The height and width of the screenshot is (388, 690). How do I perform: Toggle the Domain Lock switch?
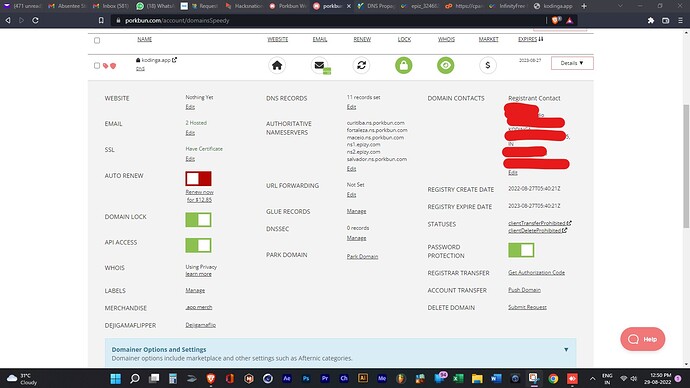coord(198,220)
